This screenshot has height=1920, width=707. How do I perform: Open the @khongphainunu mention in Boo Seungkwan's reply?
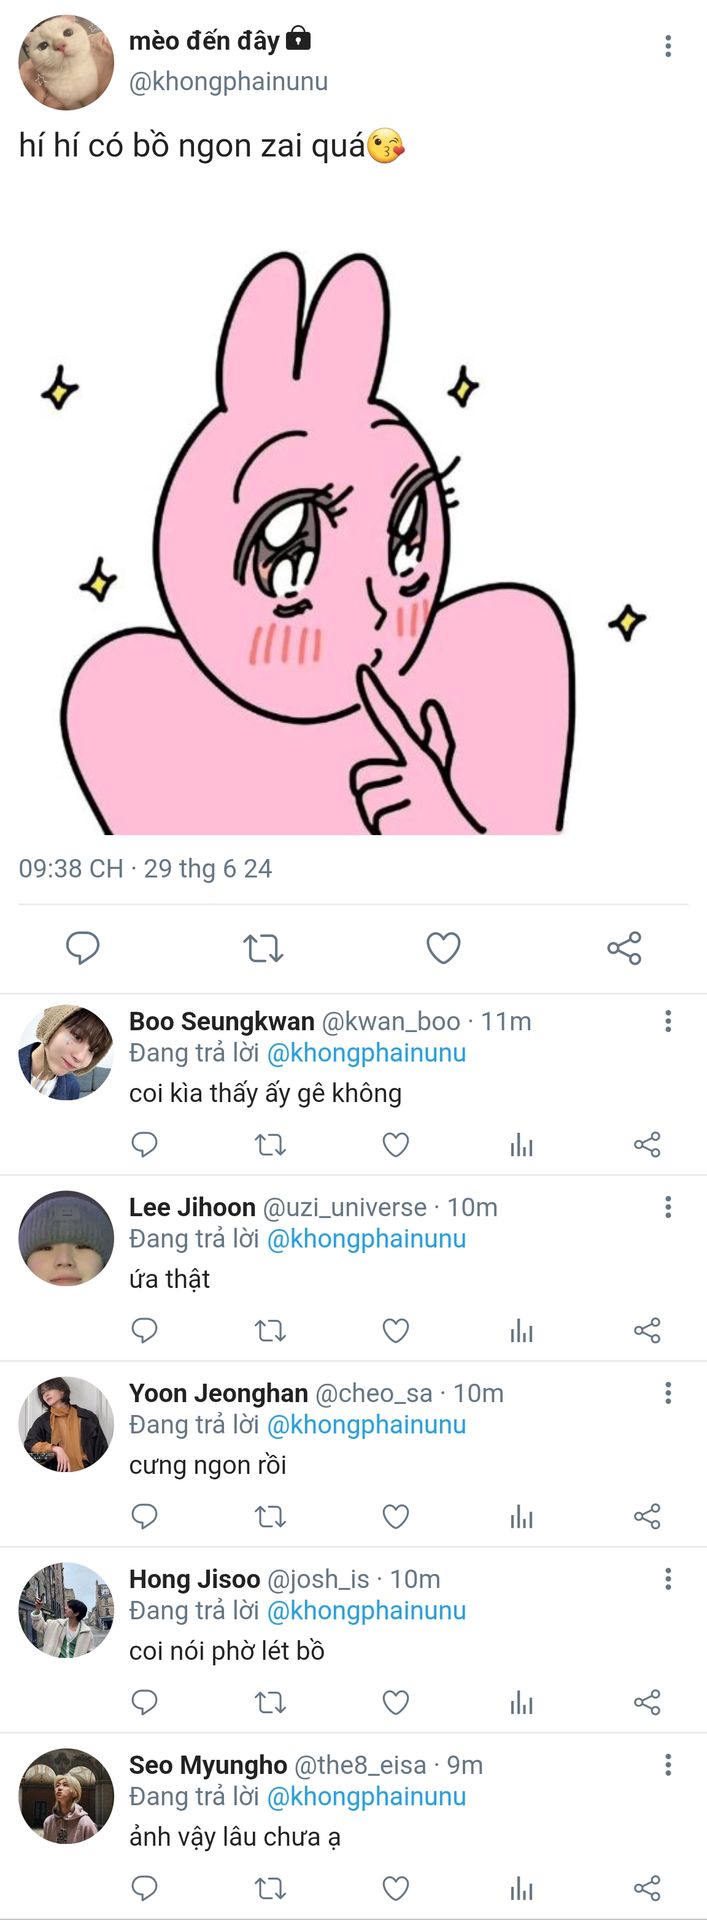(x=366, y=1053)
